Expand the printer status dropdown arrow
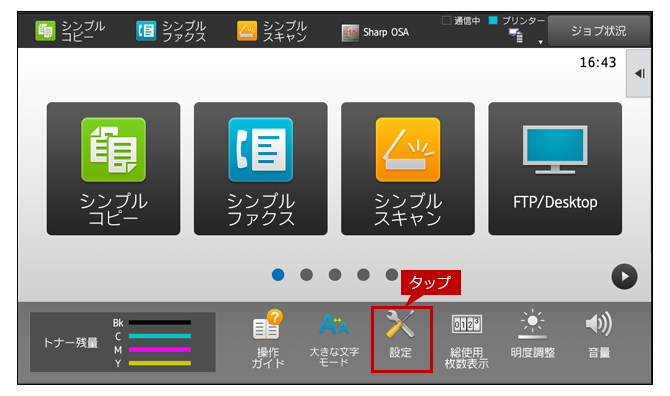This screenshot has height=396, width=670. click(x=540, y=42)
